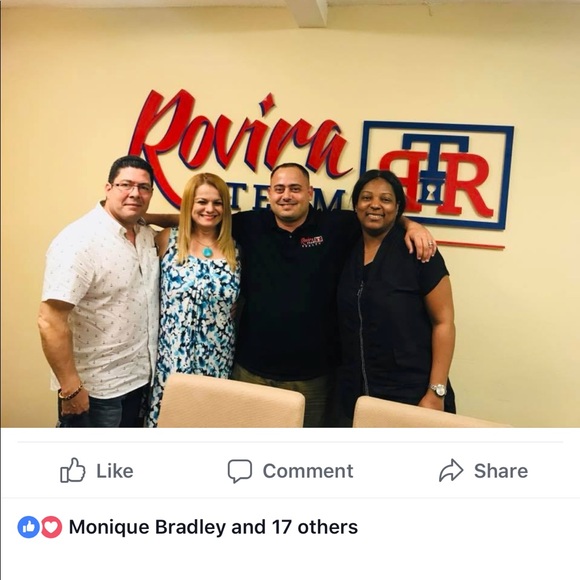
Task: Click the logo on the black polo shirt
Action: (x=311, y=241)
